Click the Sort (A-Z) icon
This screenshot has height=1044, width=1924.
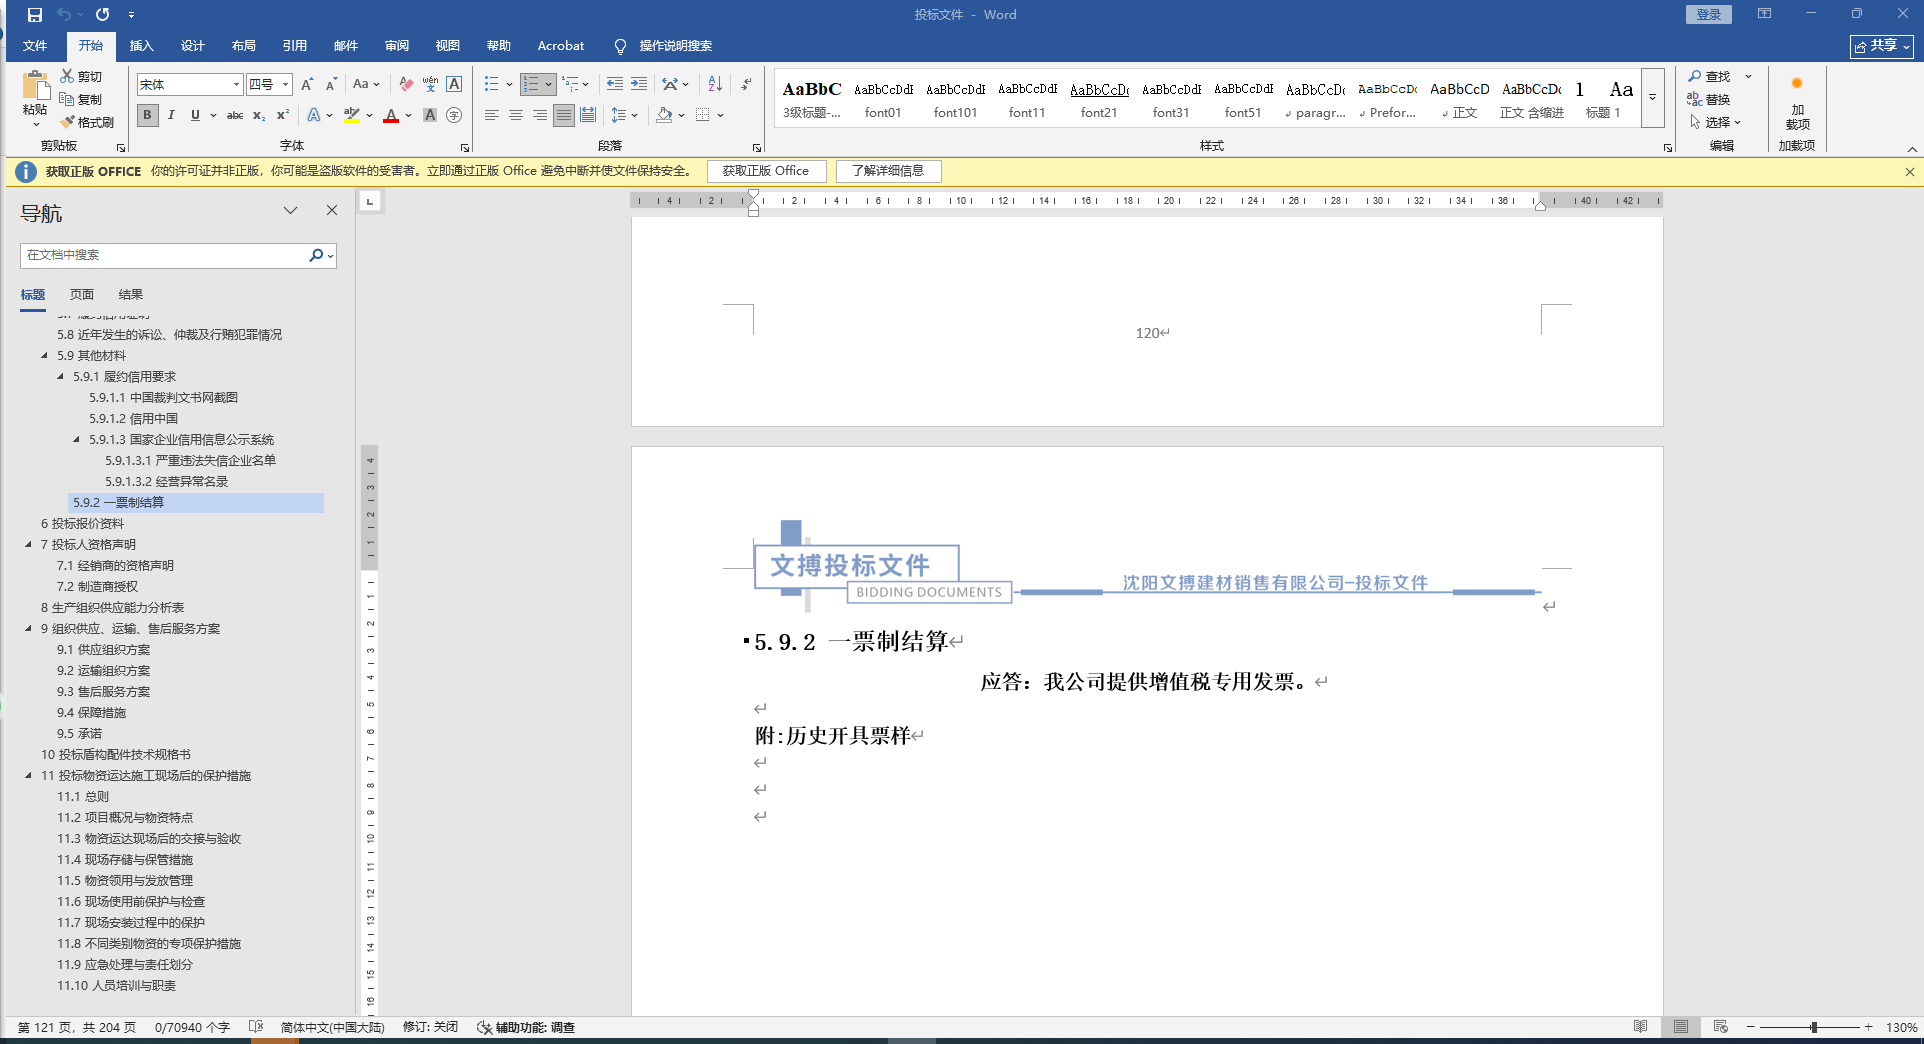[714, 84]
